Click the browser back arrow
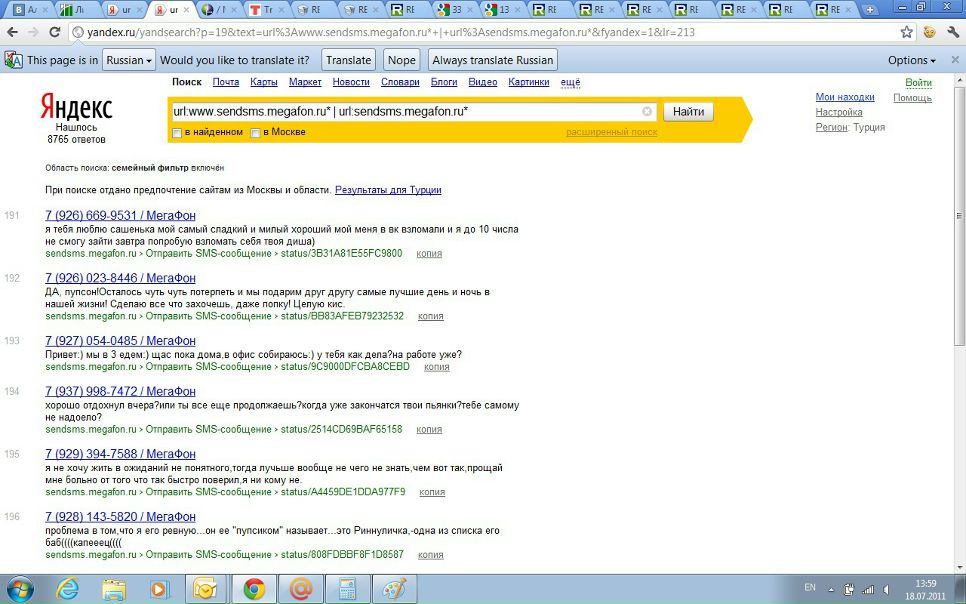Image resolution: width=966 pixels, height=604 pixels. tap(12, 32)
